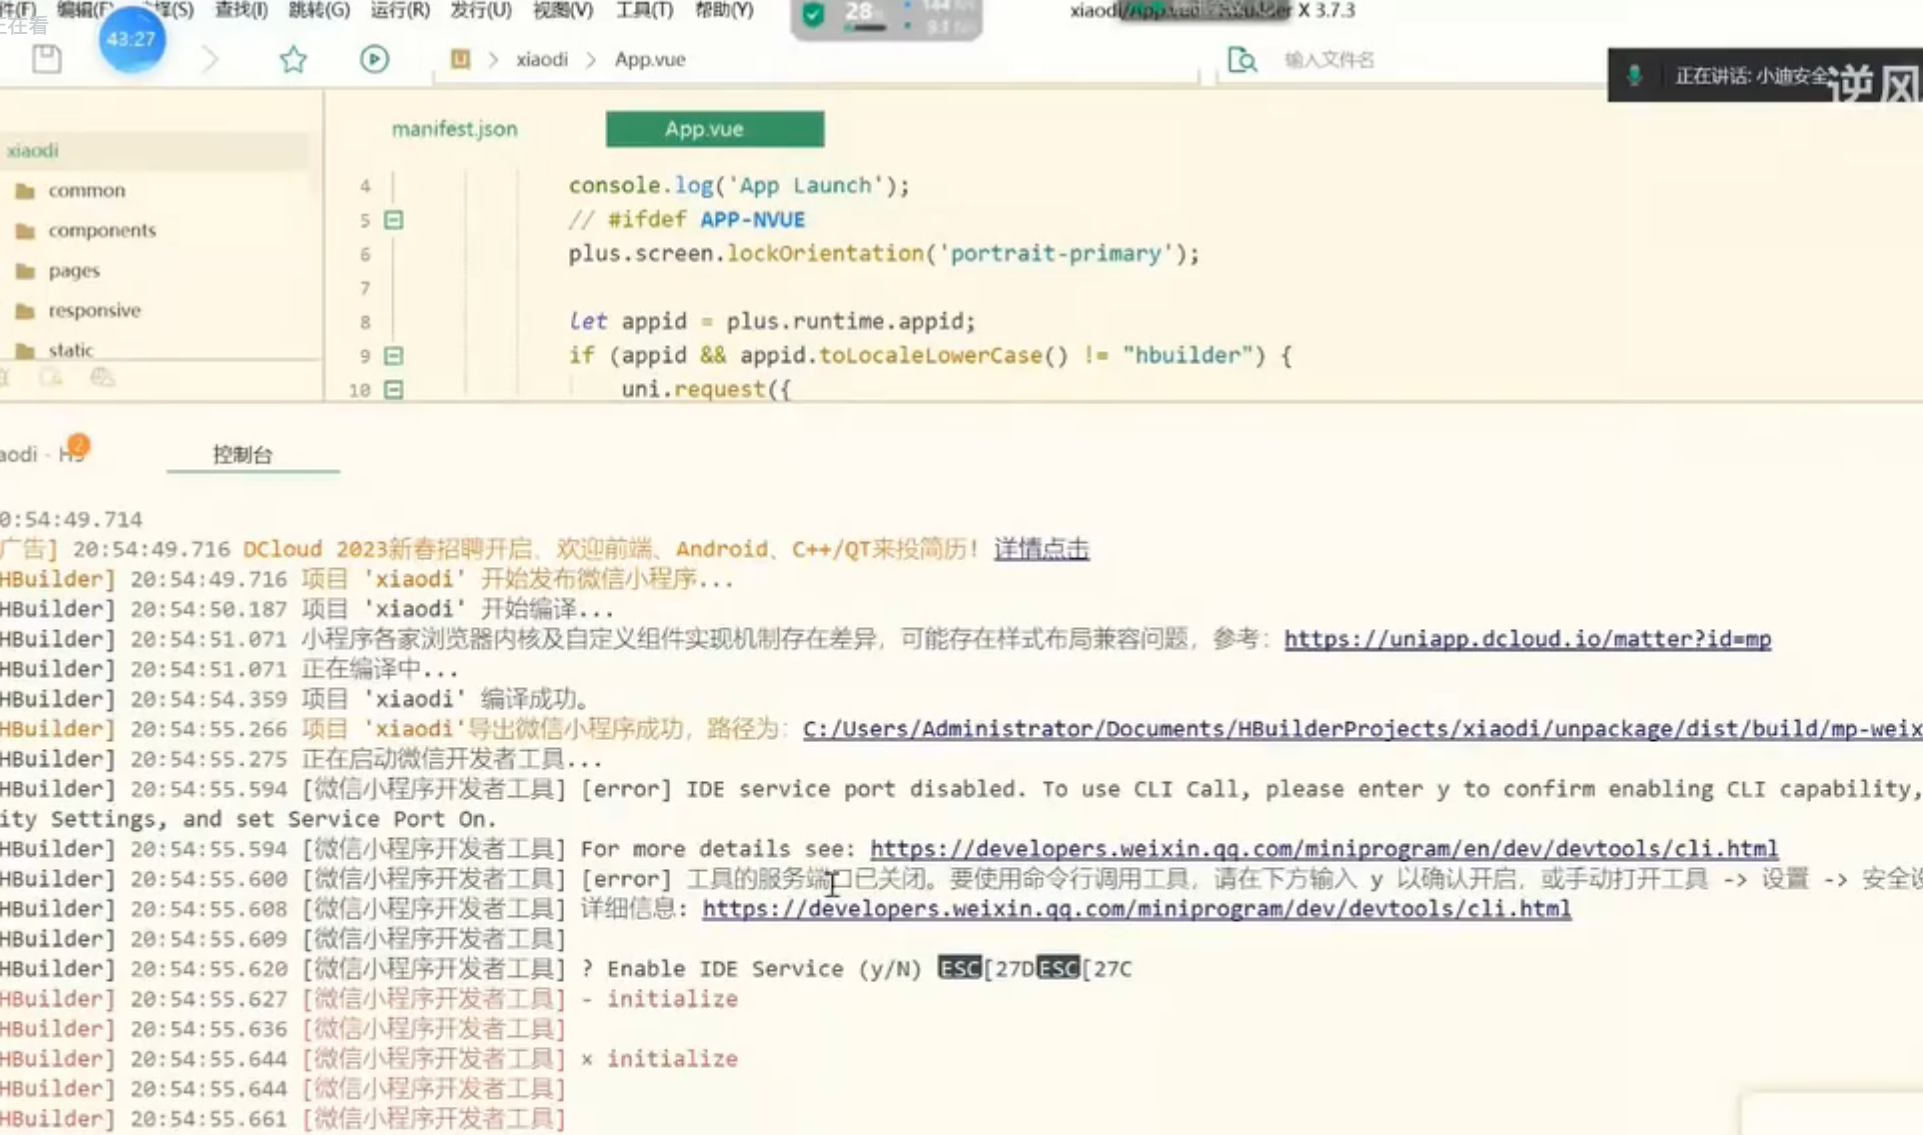Image resolution: width=1923 pixels, height=1135 pixels.
Task: Open the 发行(U) menu
Action: click(480, 10)
